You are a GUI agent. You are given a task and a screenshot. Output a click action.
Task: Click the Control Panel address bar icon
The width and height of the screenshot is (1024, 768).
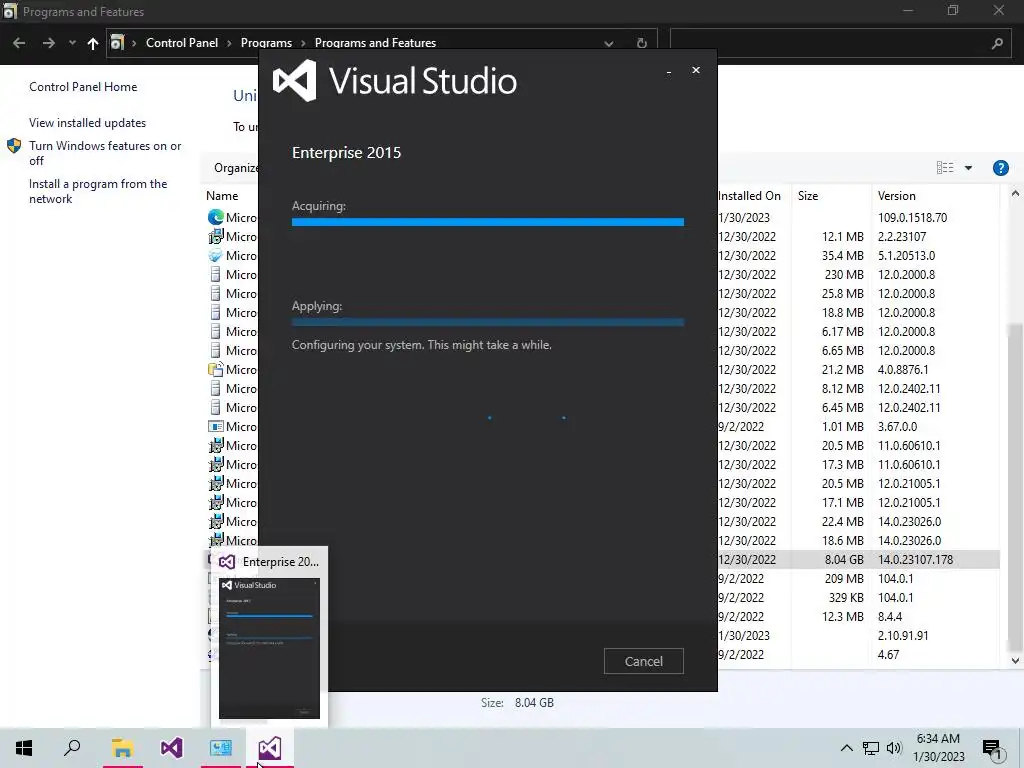tap(117, 42)
